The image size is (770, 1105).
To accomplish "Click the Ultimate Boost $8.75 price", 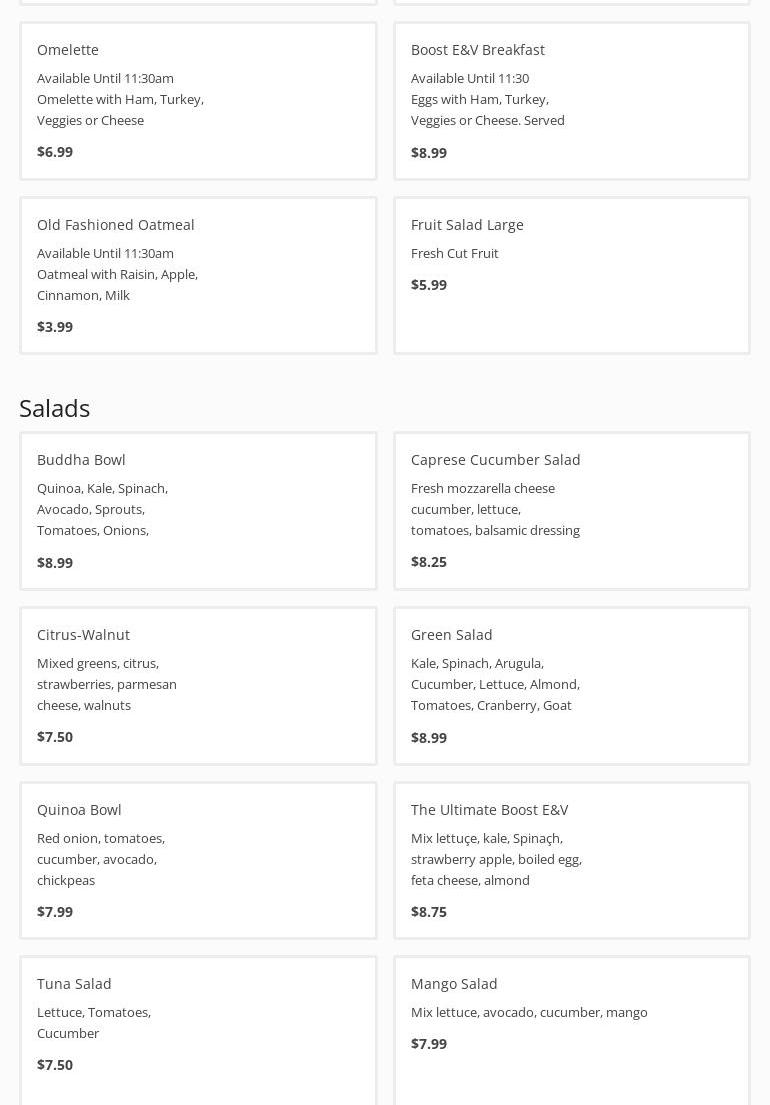I will 429,912.
